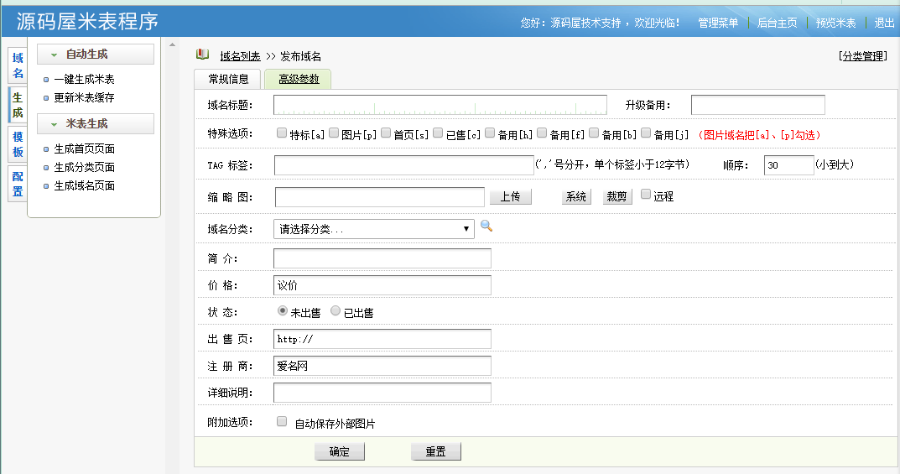Viewport: 900px width, 474px height.
Task: Focus the 简介 input field
Action: pos(382,258)
